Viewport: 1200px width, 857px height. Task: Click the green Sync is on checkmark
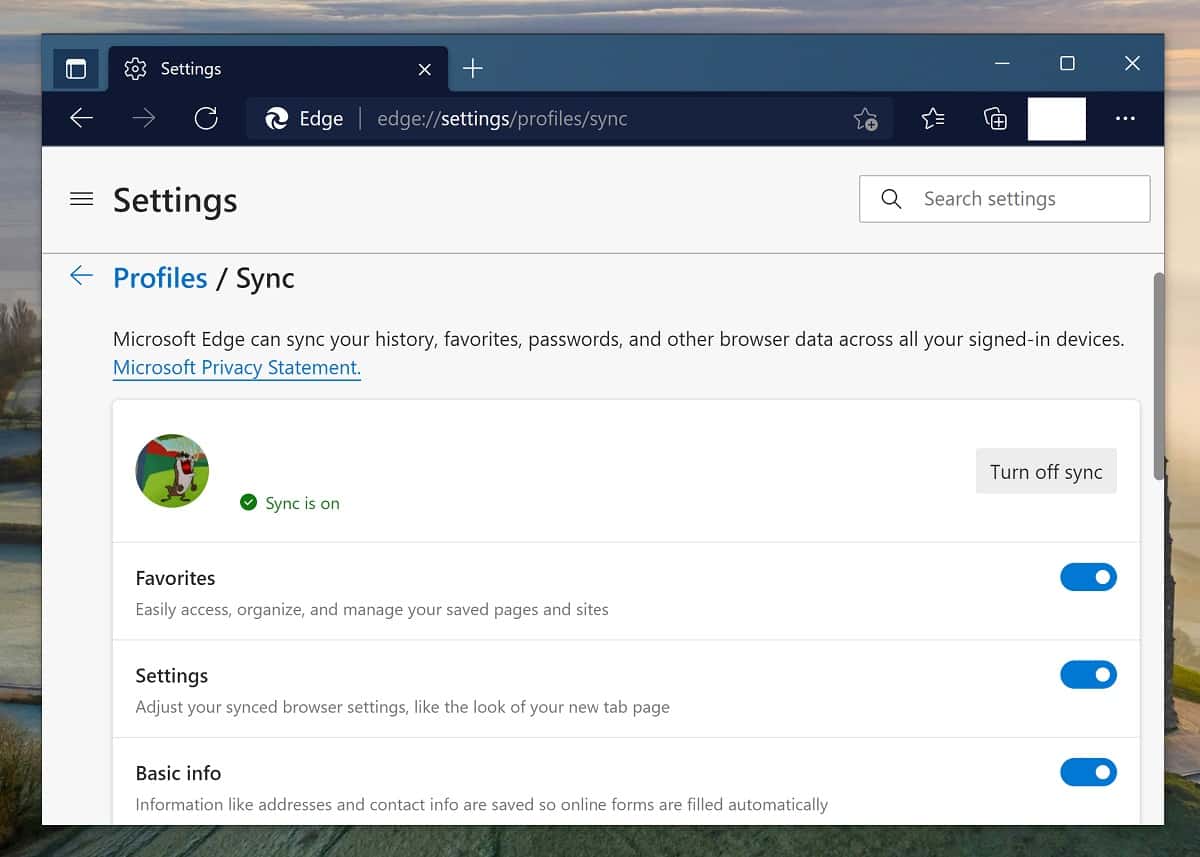[249, 503]
